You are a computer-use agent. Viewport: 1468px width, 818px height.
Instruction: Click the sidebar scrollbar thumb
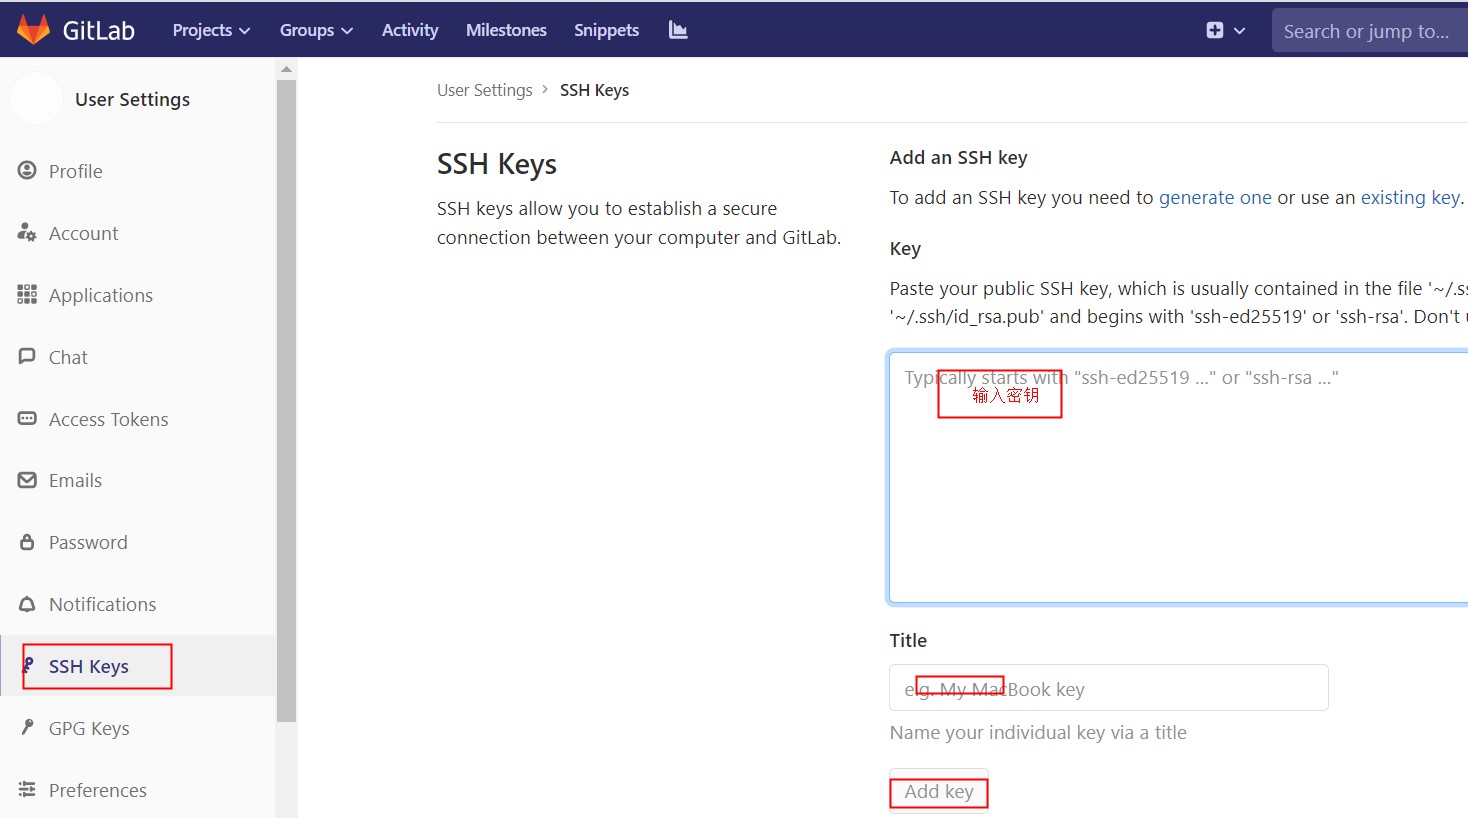point(287,400)
